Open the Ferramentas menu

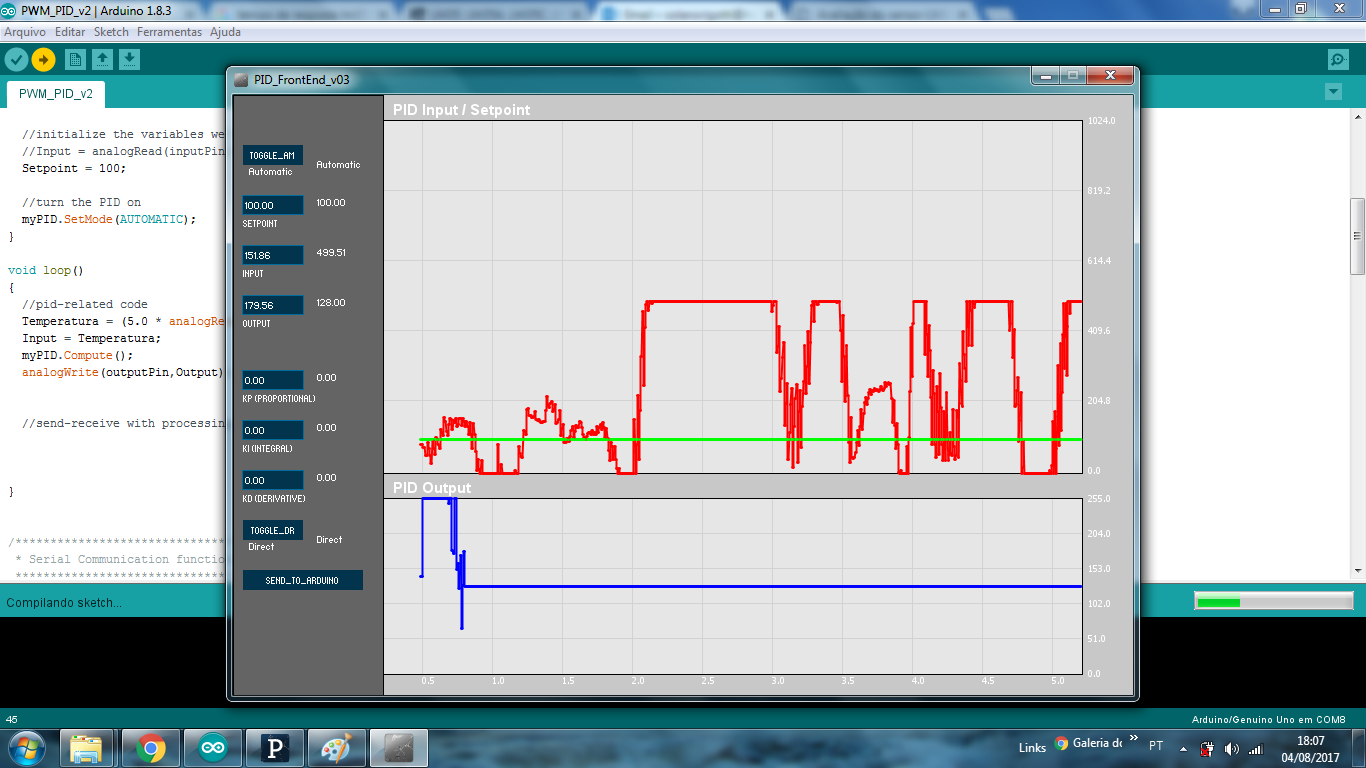[x=170, y=32]
